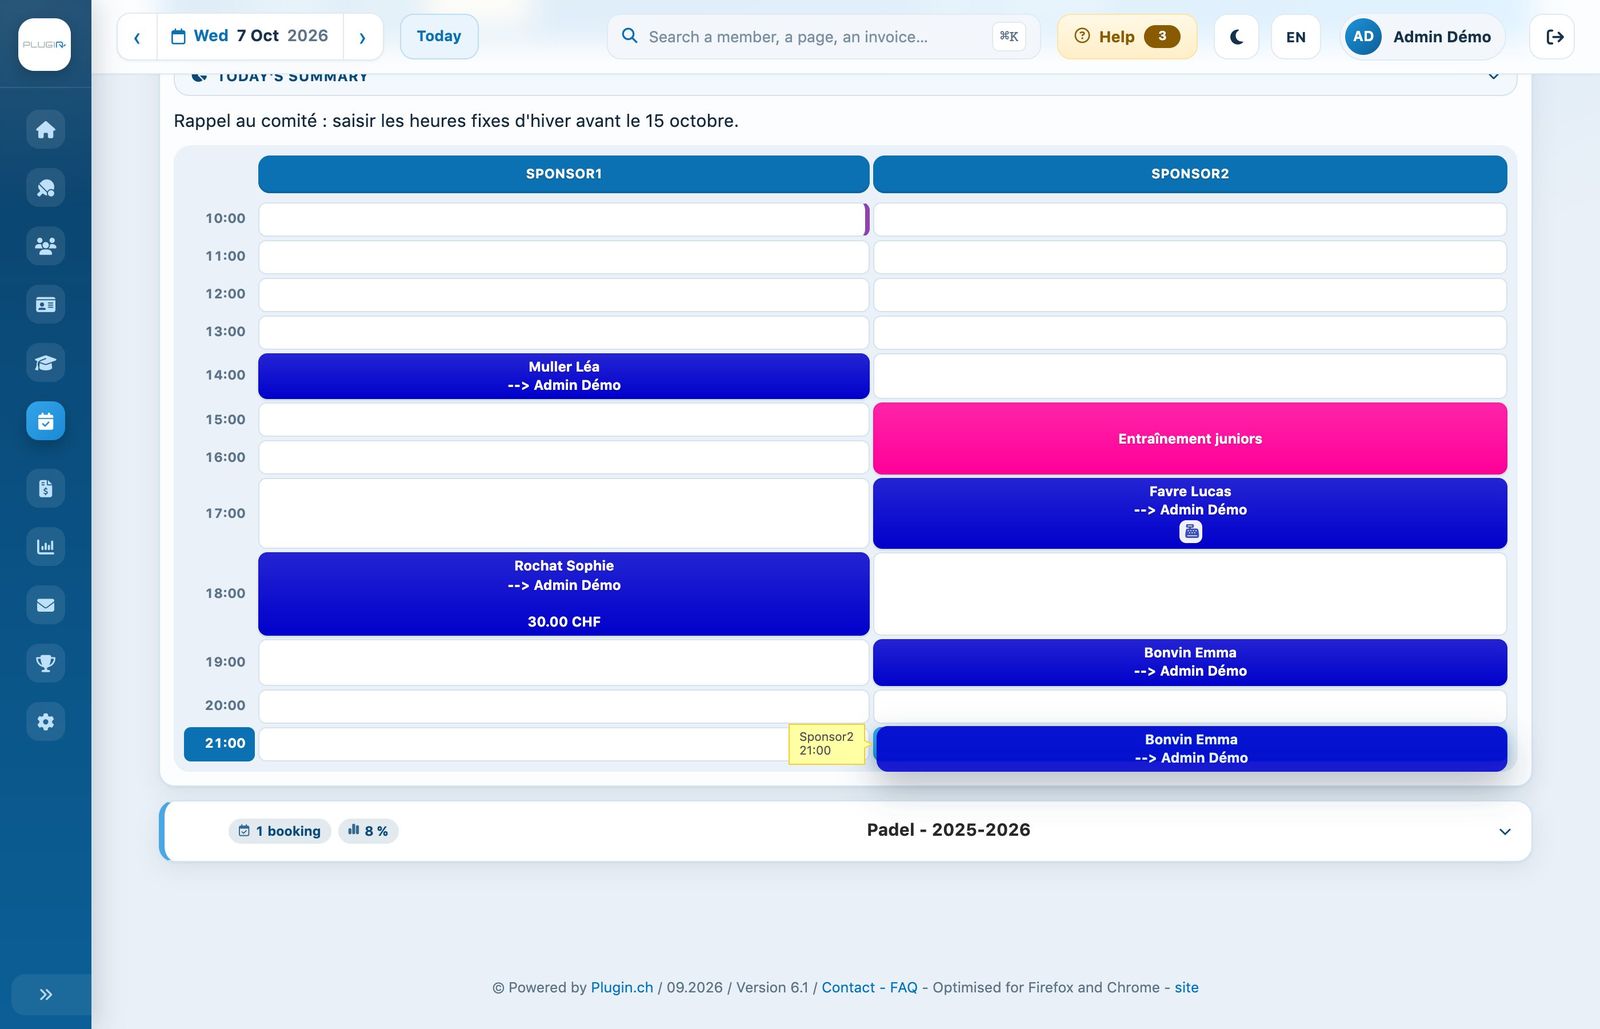The width and height of the screenshot is (1600, 1029).
Task: Open the settings gear sidebar icon
Action: coord(46,721)
